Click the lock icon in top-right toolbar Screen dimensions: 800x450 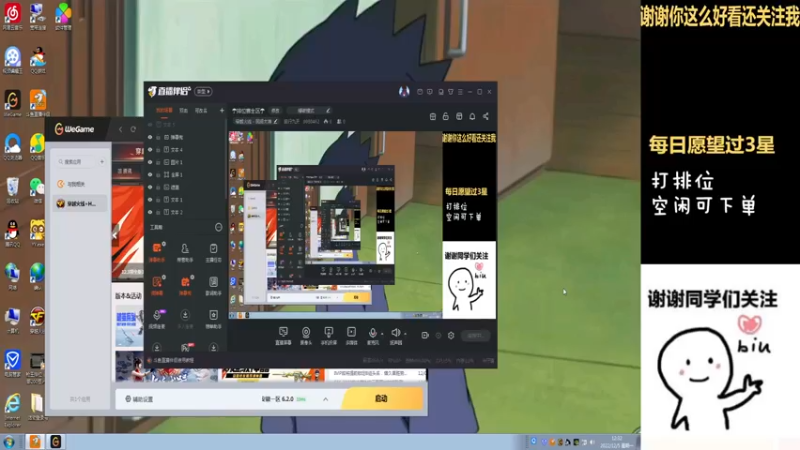445,116
